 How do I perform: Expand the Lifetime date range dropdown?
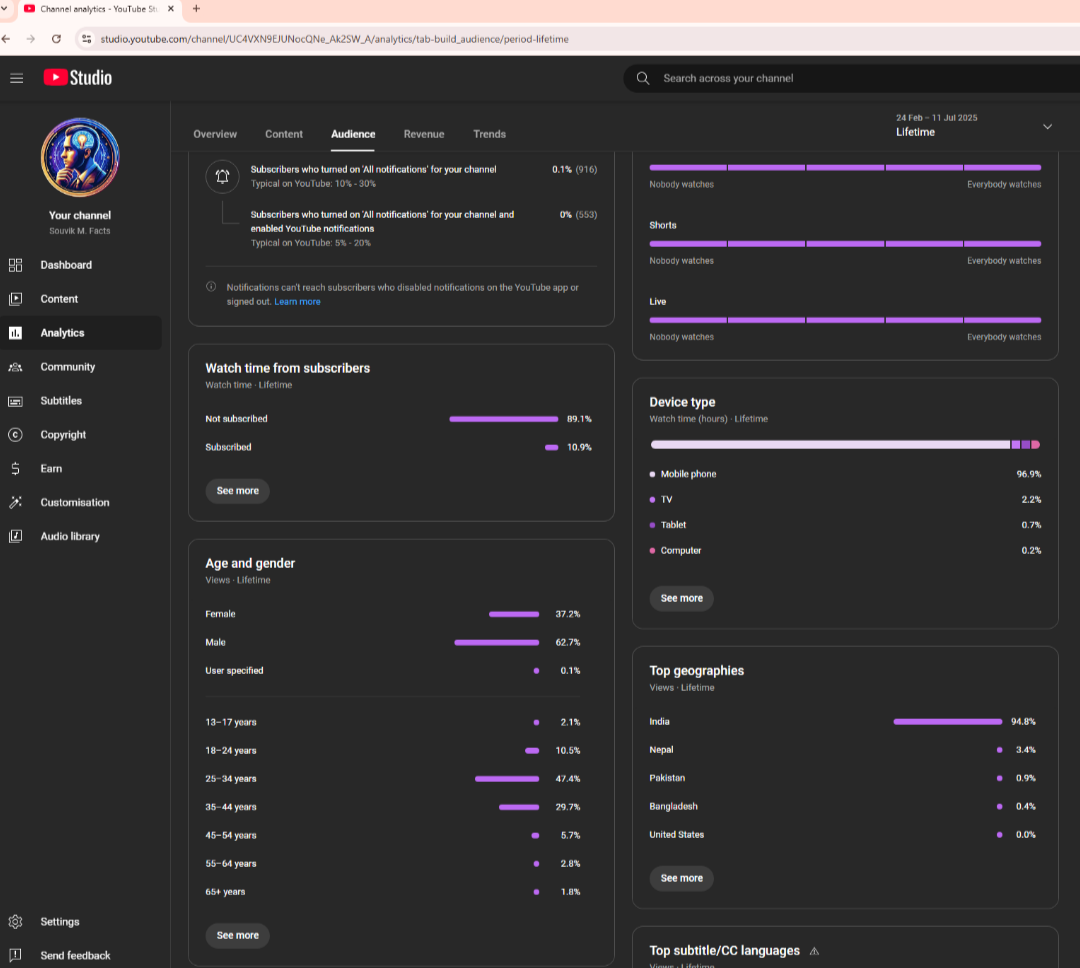[1047, 127]
